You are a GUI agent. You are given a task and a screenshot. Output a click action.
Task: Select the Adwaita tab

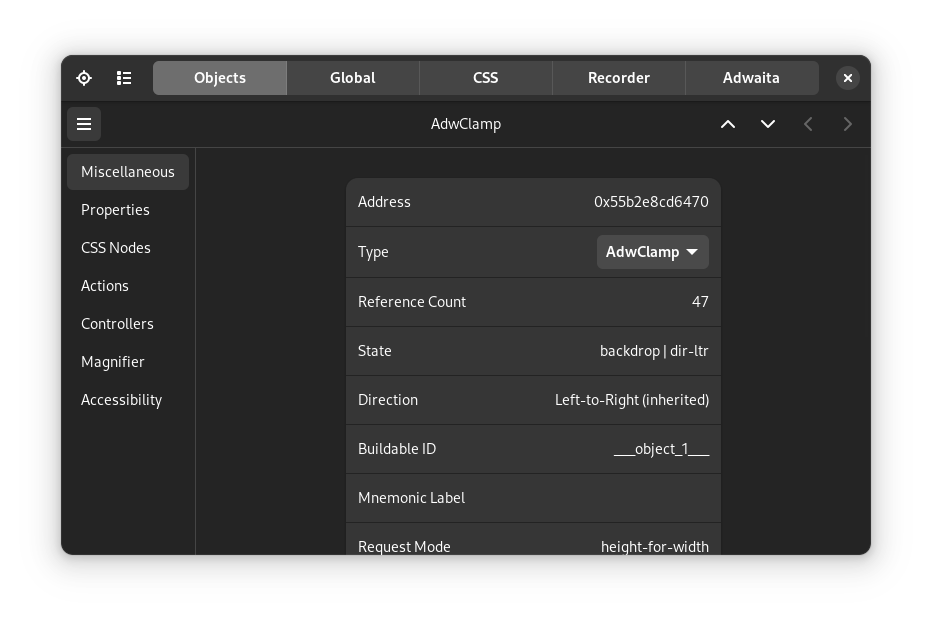click(x=752, y=77)
